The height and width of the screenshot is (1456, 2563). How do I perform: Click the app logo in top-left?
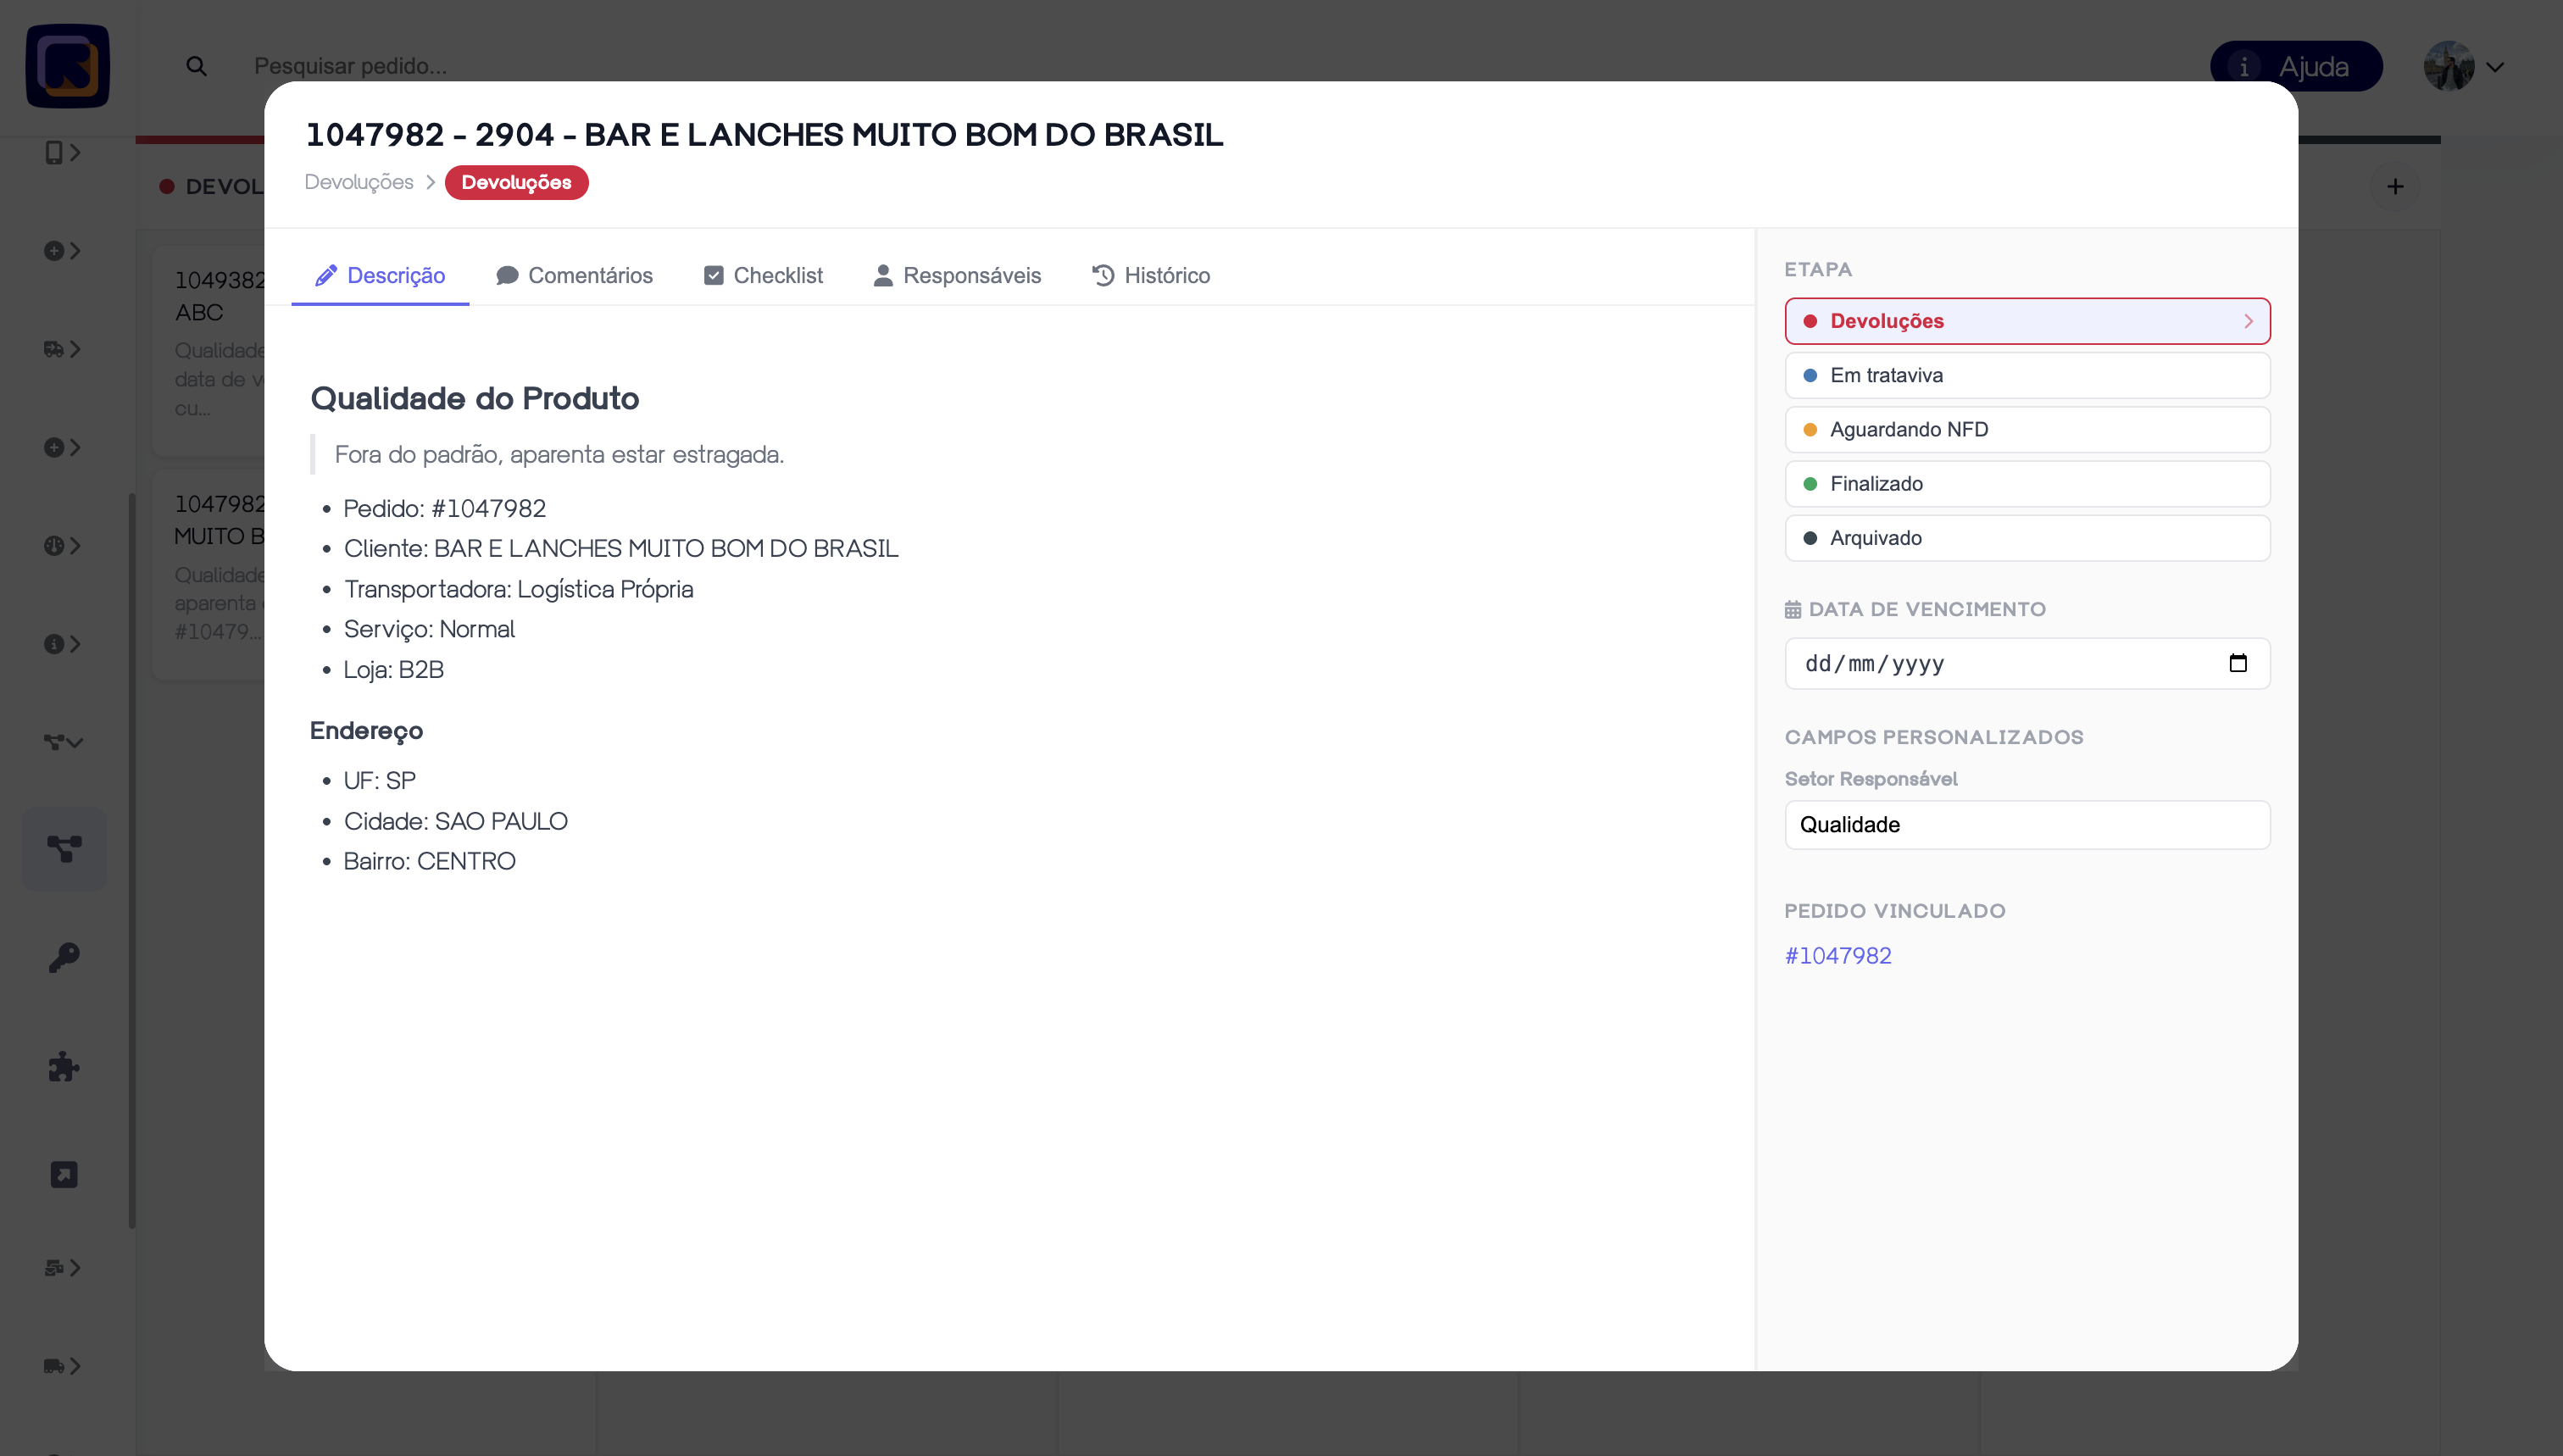pos(67,66)
